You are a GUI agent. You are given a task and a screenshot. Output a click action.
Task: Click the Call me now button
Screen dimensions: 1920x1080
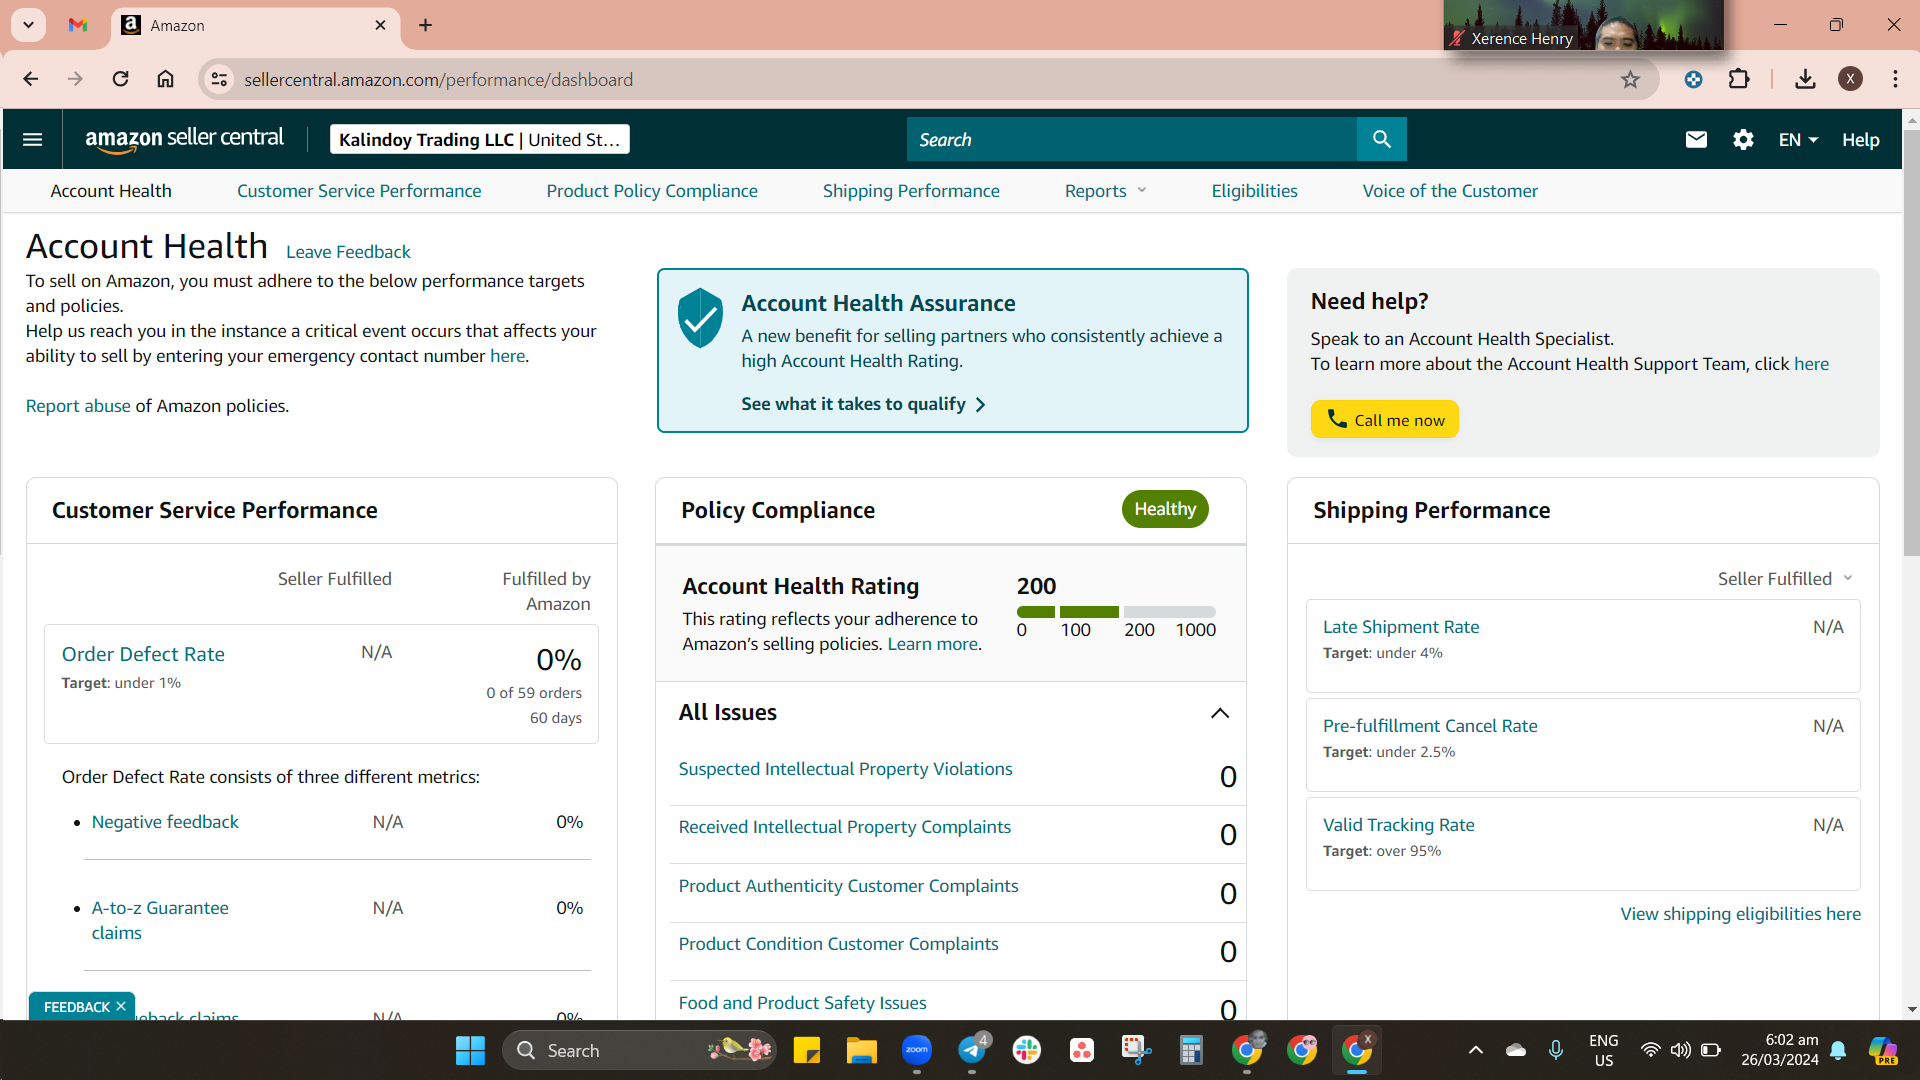[x=1384, y=419]
